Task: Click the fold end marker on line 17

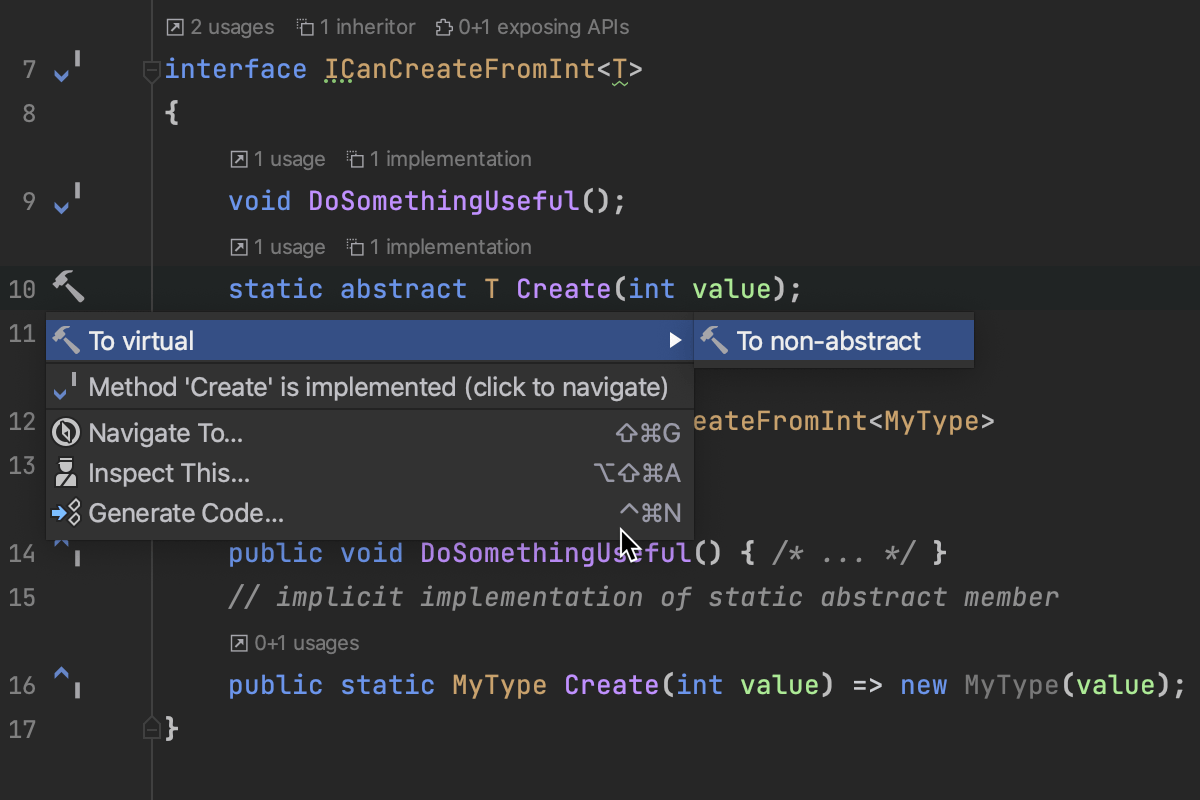Action: pos(152,728)
